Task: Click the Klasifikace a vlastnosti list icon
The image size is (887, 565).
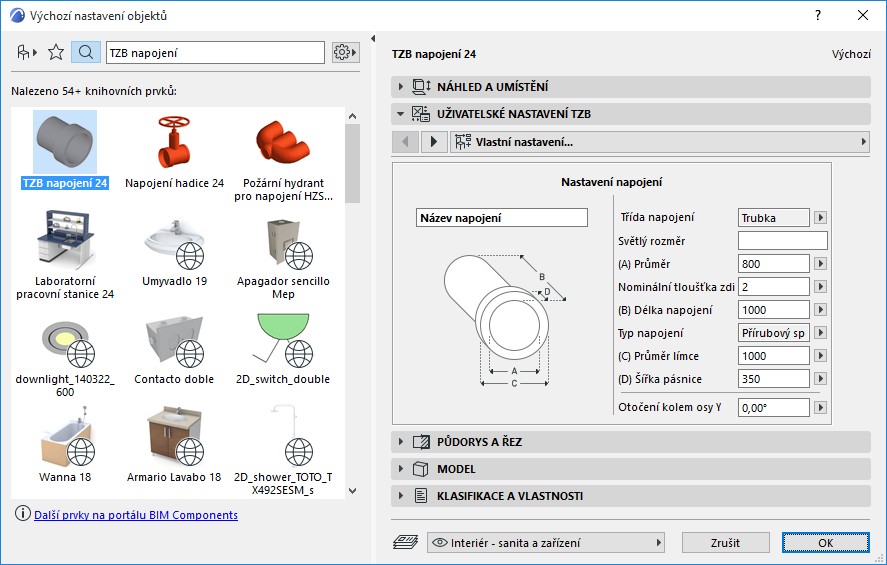Action: (x=421, y=496)
